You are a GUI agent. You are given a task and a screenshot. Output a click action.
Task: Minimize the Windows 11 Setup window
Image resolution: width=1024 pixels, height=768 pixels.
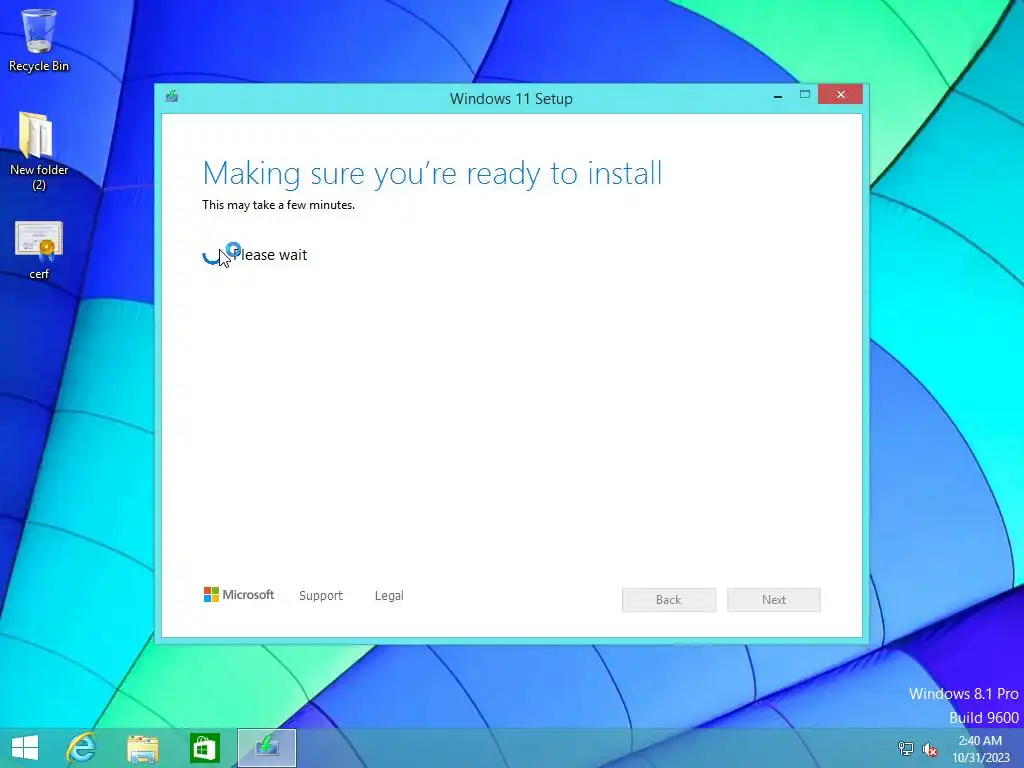coord(778,95)
